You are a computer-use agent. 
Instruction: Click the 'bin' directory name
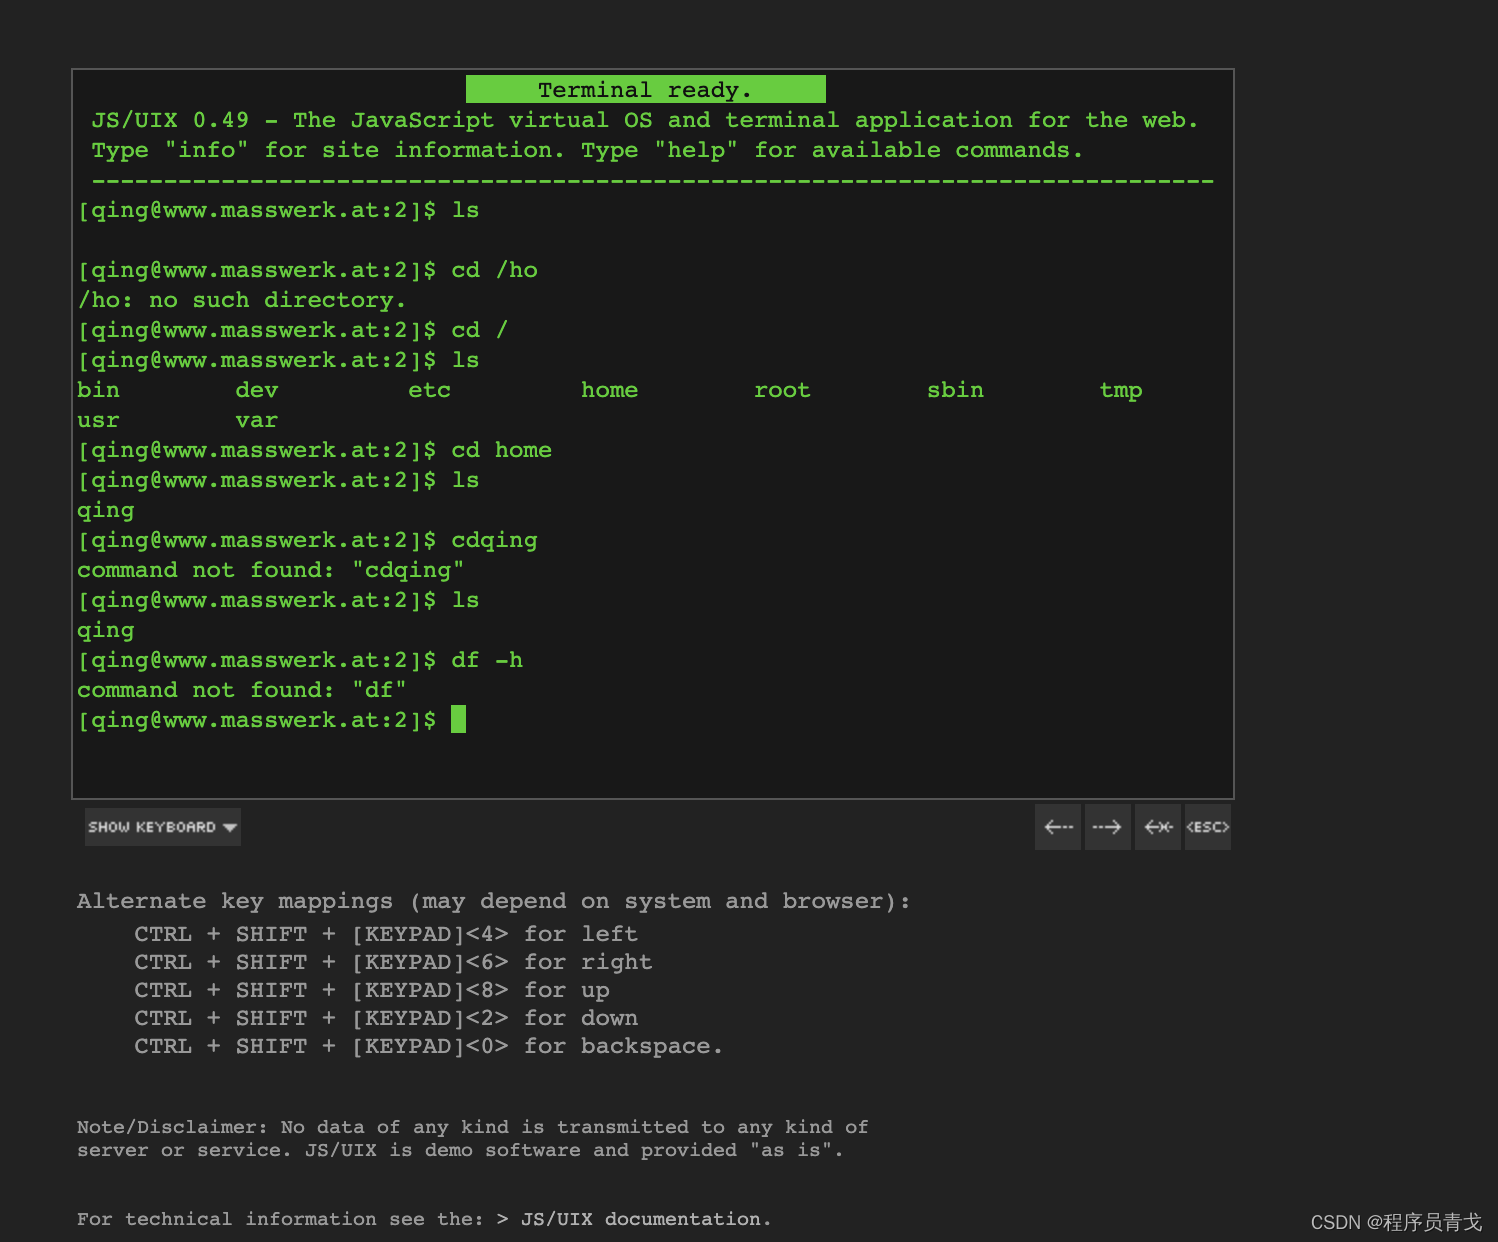tap(98, 390)
